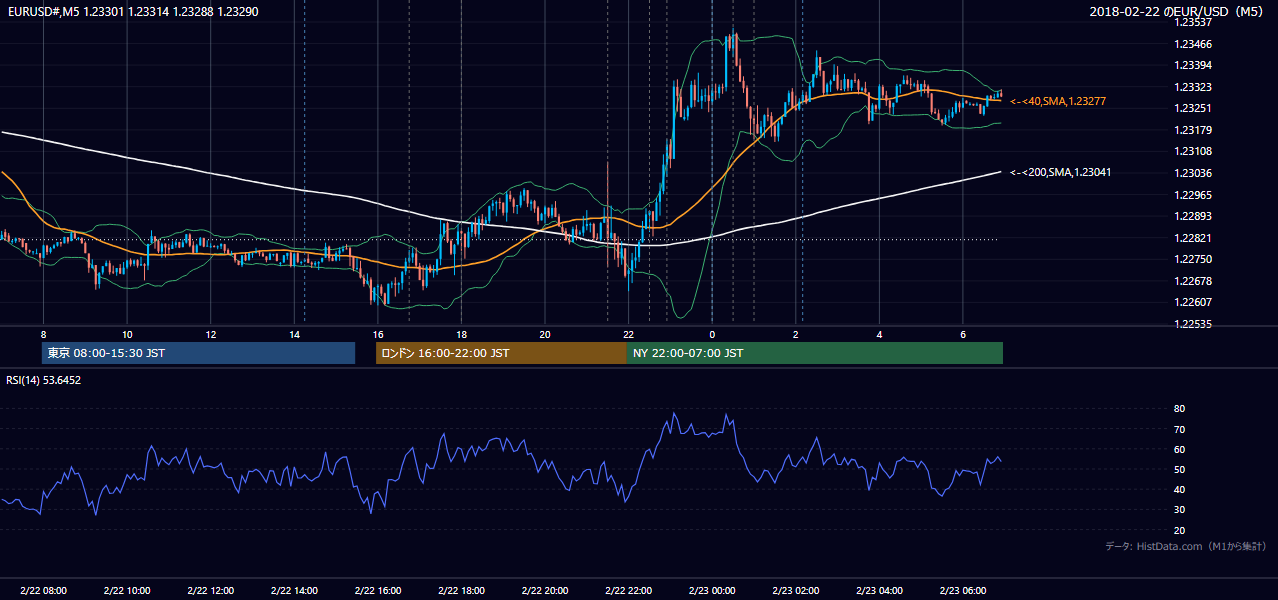Click the '<-<40,SMA,1.23277' label
Image resolution: width=1278 pixels, height=600 pixels.
click(x=1058, y=102)
